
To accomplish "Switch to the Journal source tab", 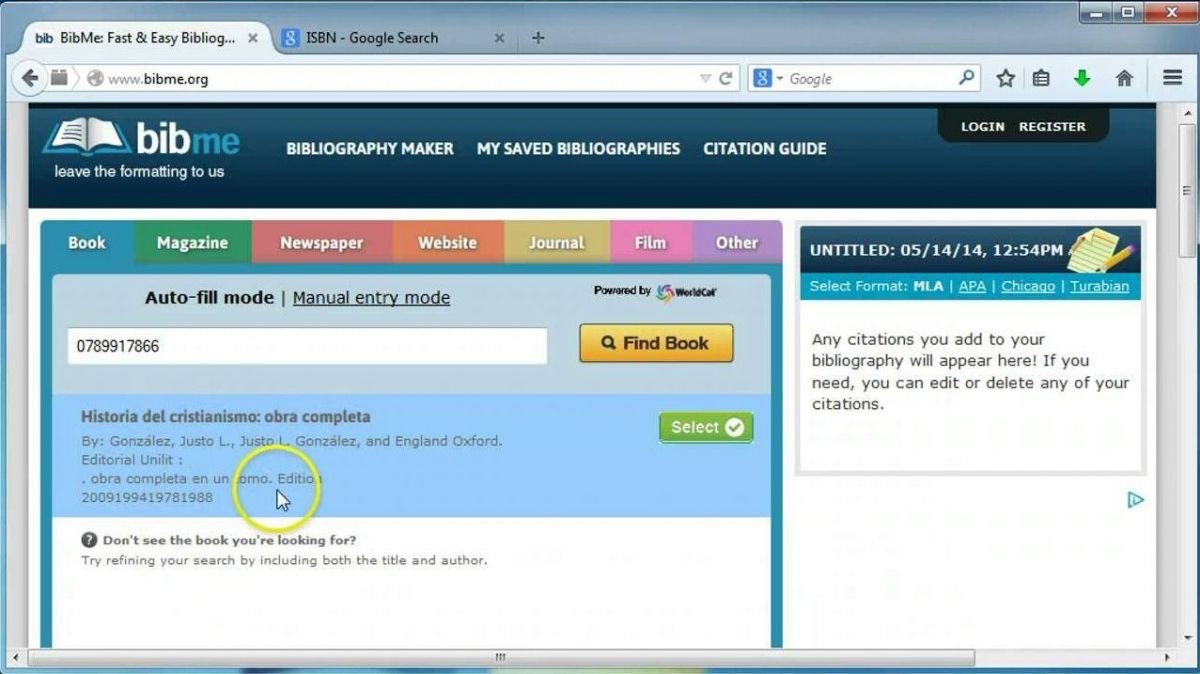I will pos(557,243).
